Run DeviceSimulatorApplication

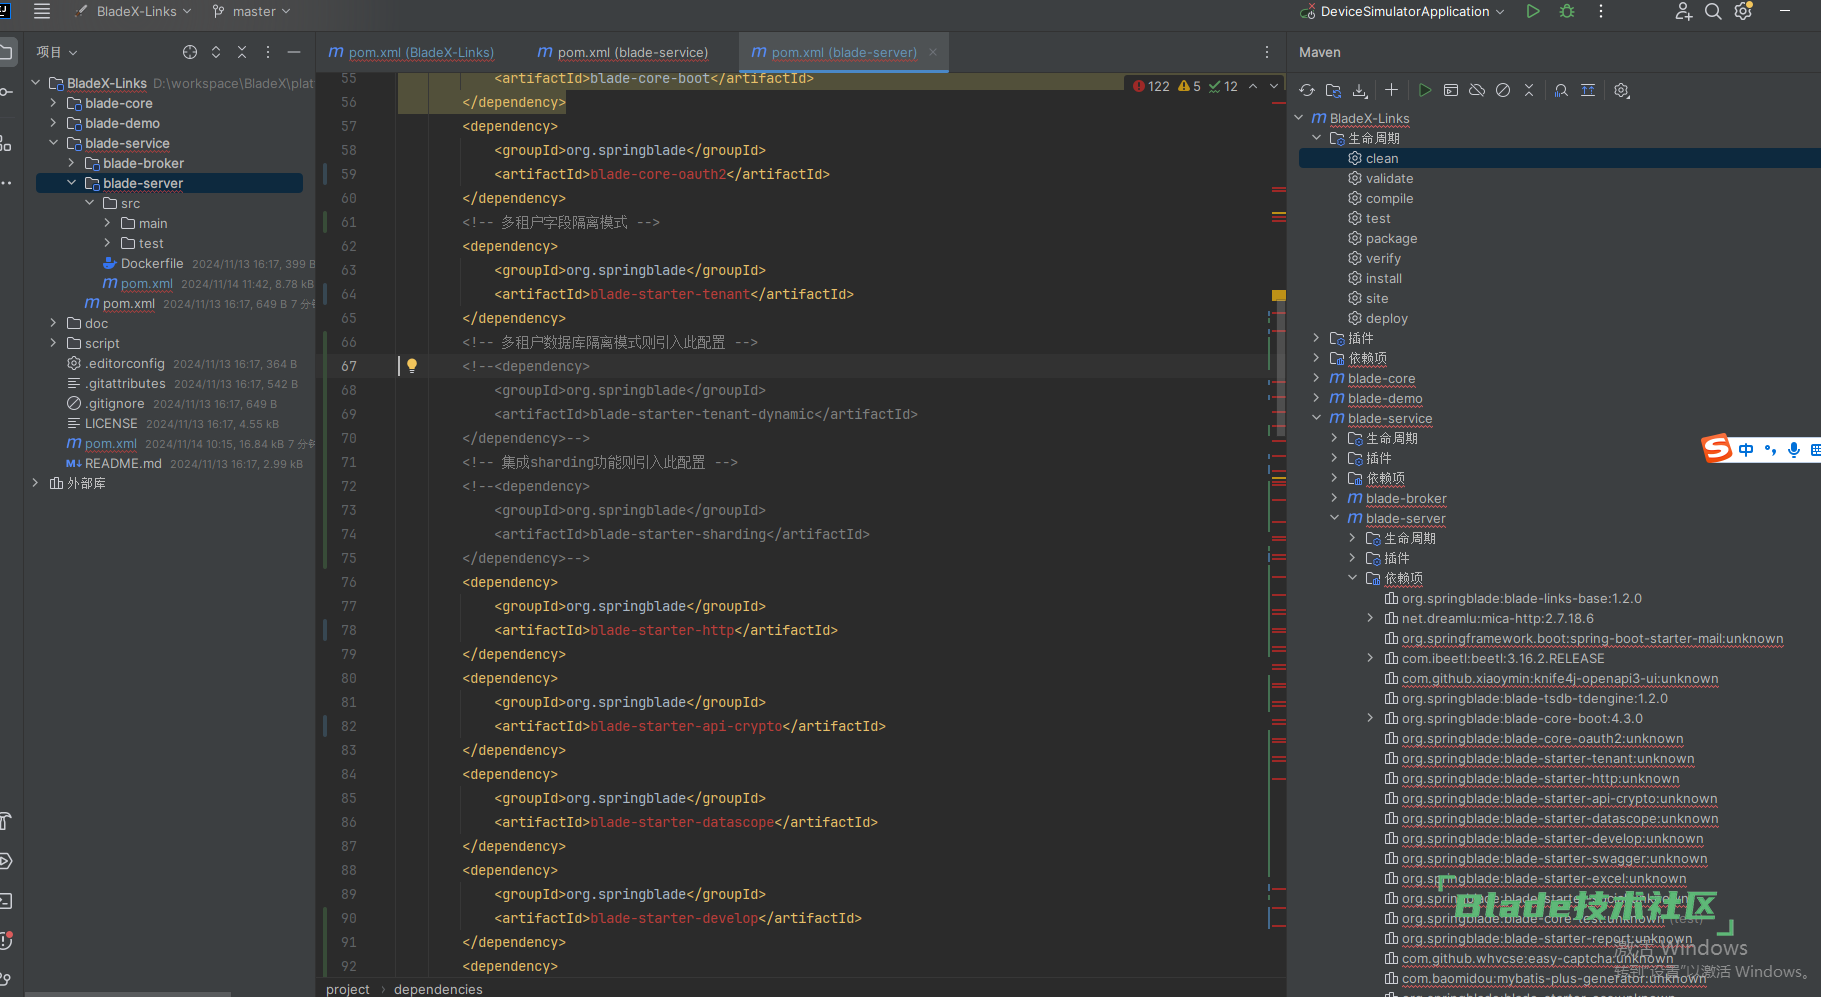point(1533,11)
